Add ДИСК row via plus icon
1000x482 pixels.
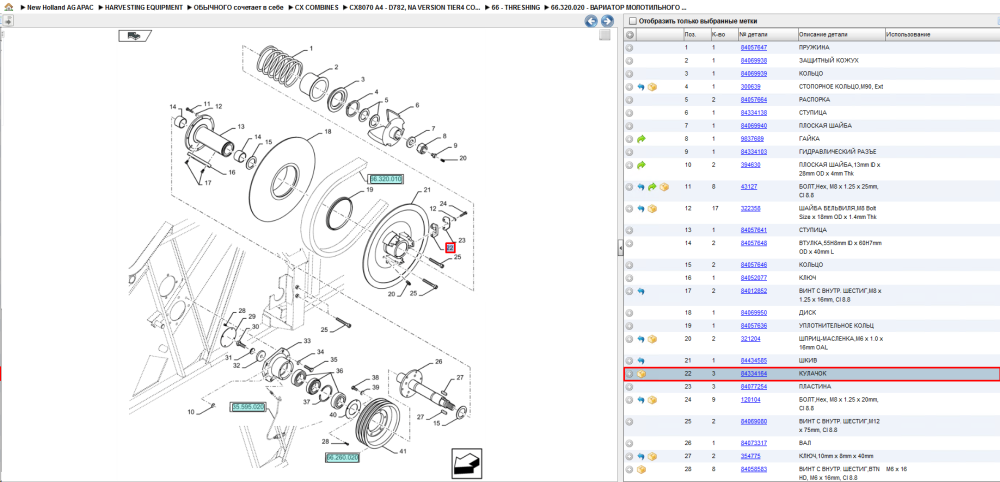click(x=629, y=313)
